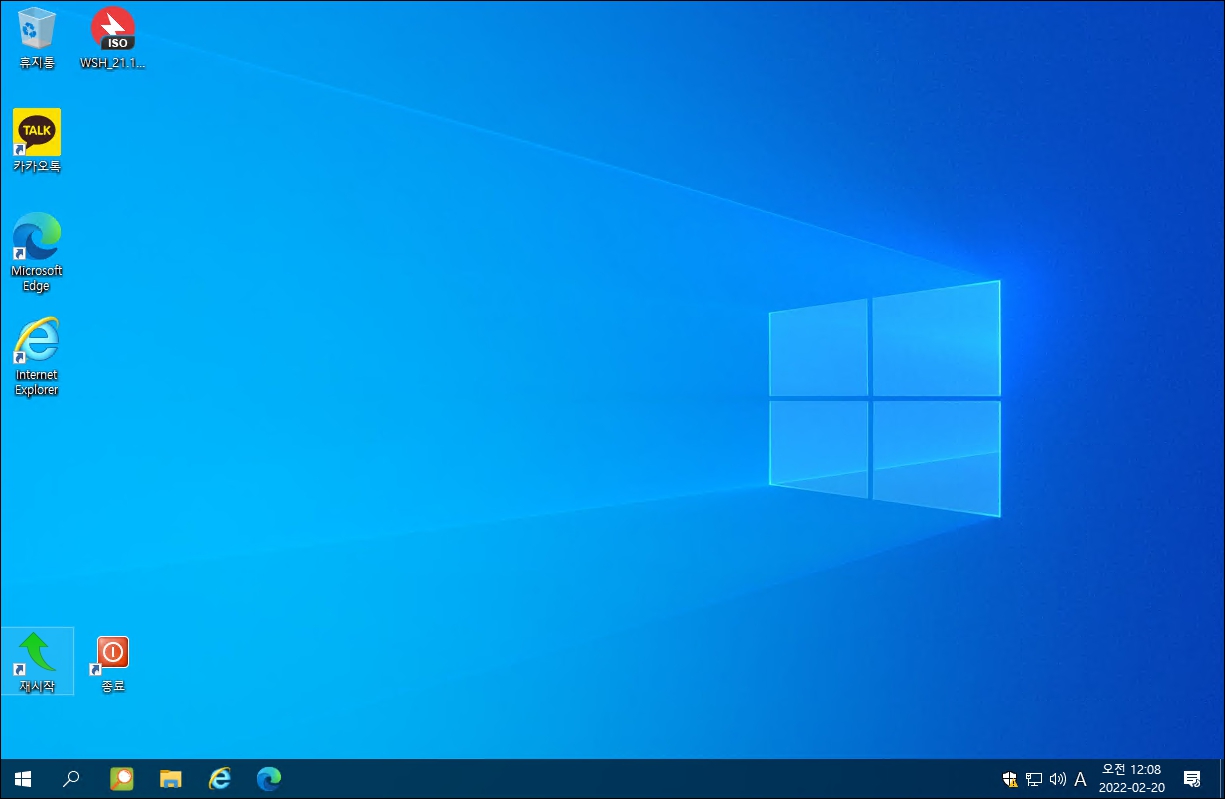
Task: Open the Windows Start menu
Action: tap(23, 778)
